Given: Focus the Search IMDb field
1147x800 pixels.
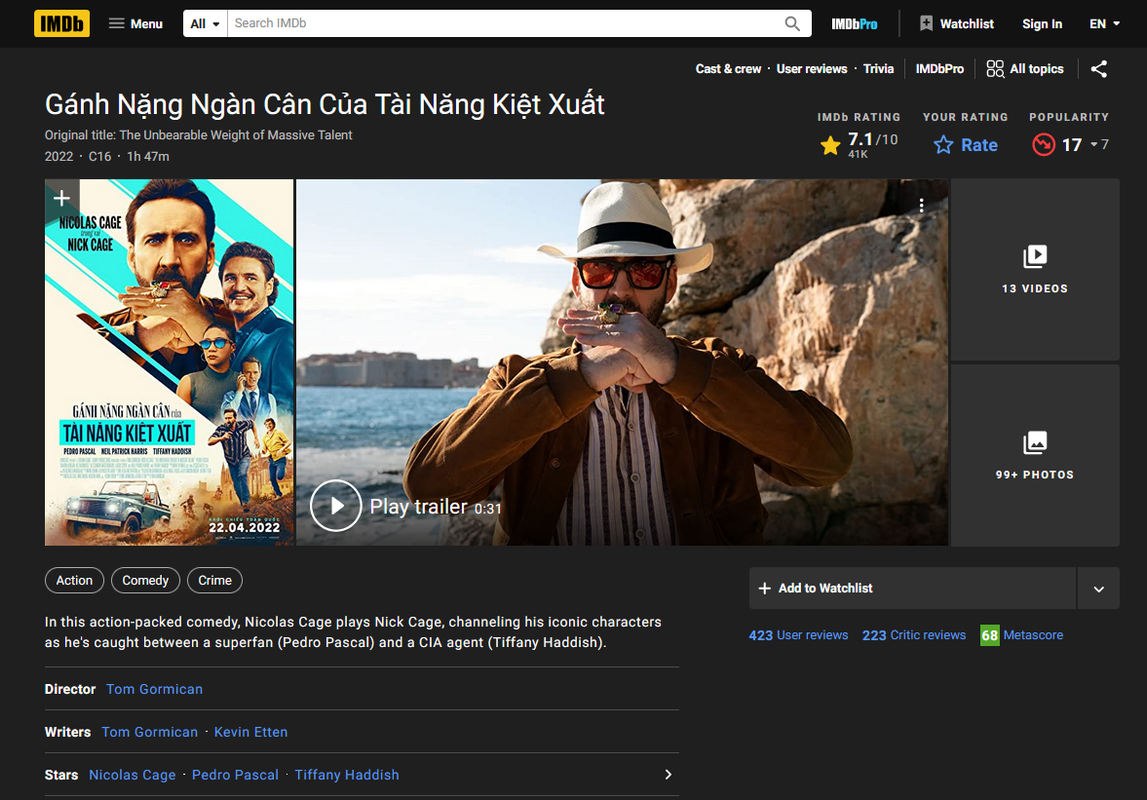Looking at the screenshot, I should click(505, 23).
